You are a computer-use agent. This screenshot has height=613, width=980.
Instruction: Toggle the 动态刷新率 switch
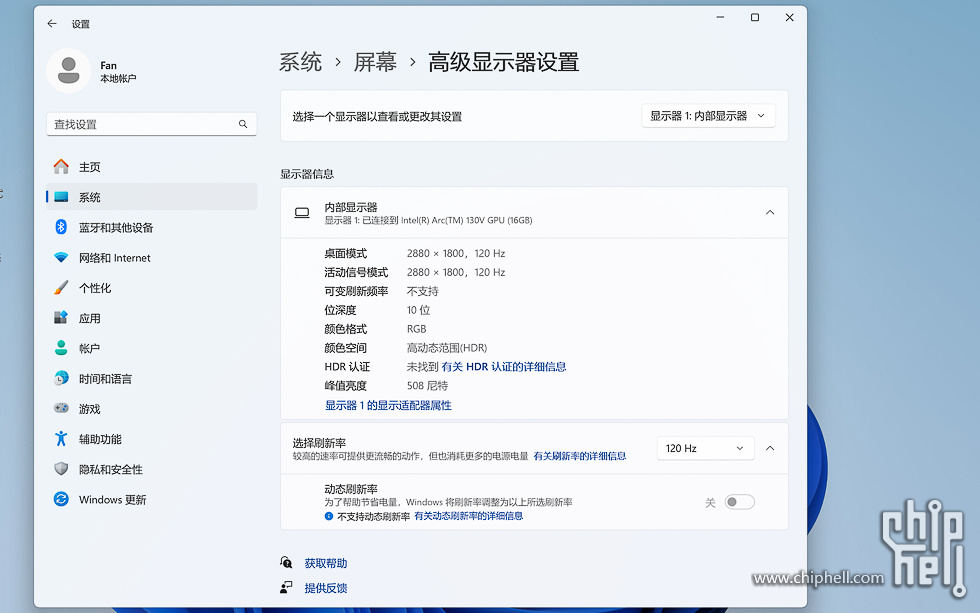pos(739,502)
